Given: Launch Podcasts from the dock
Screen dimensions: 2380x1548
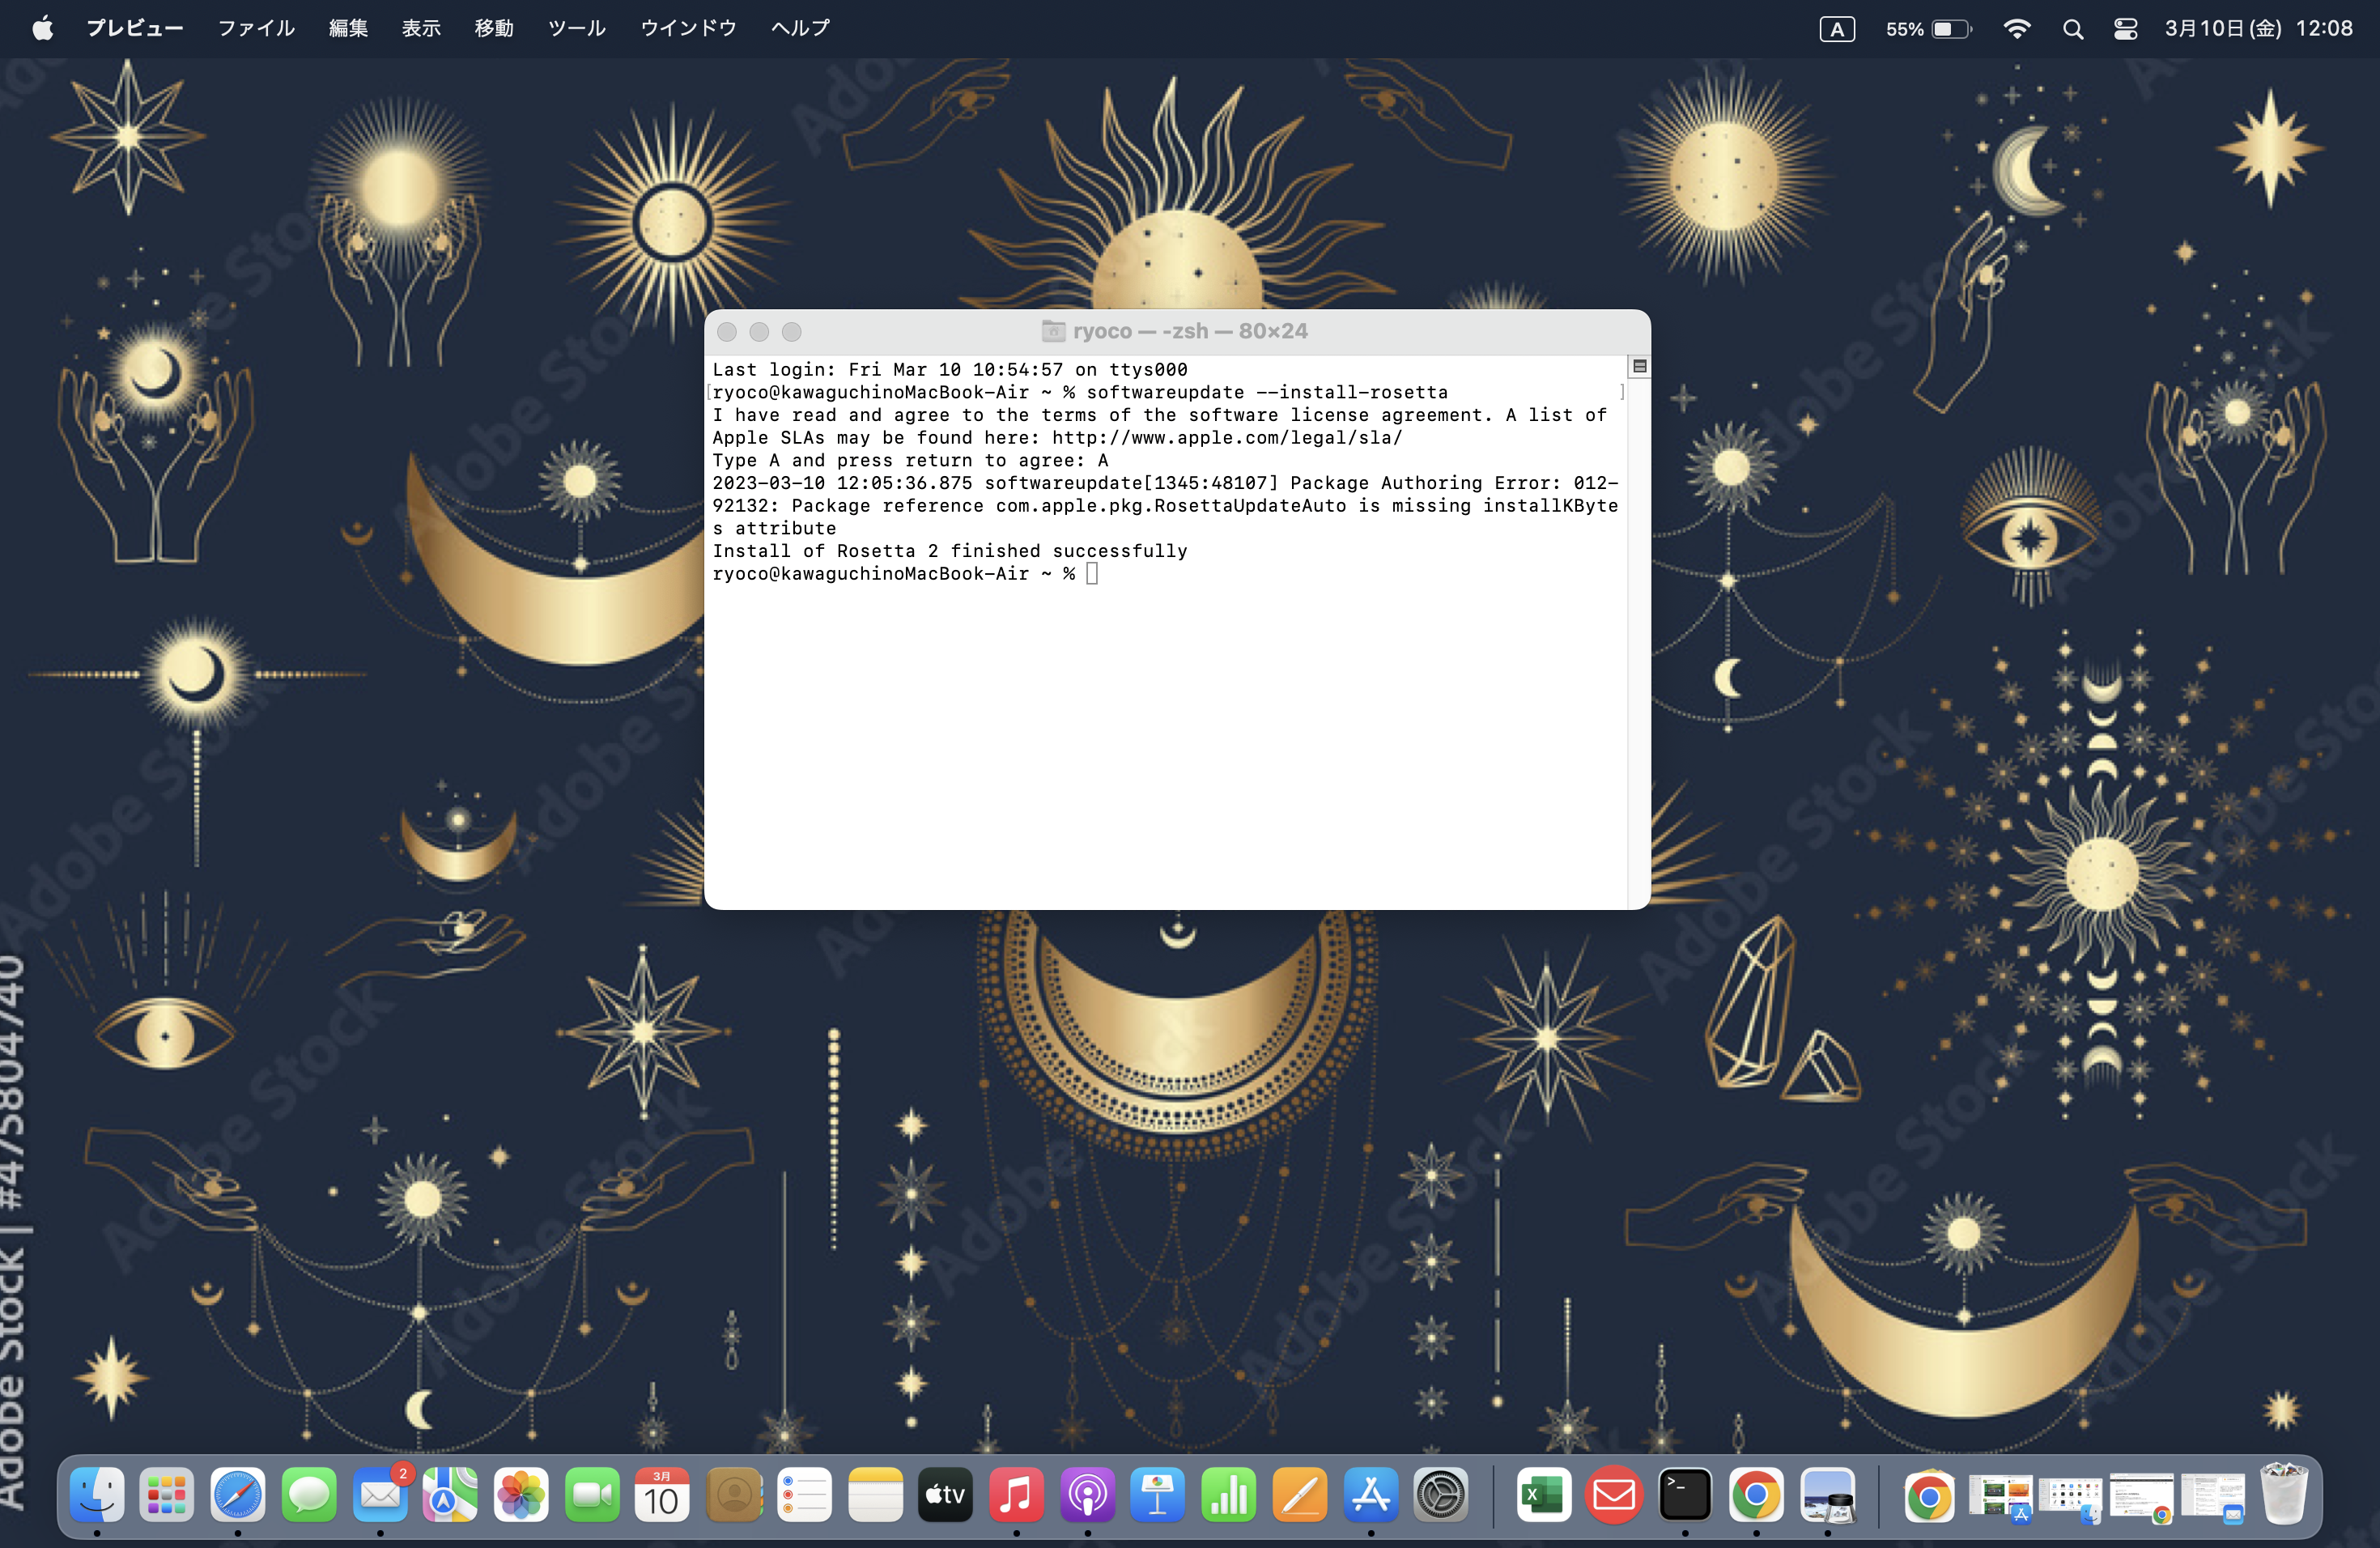Looking at the screenshot, I should click(x=1087, y=1496).
